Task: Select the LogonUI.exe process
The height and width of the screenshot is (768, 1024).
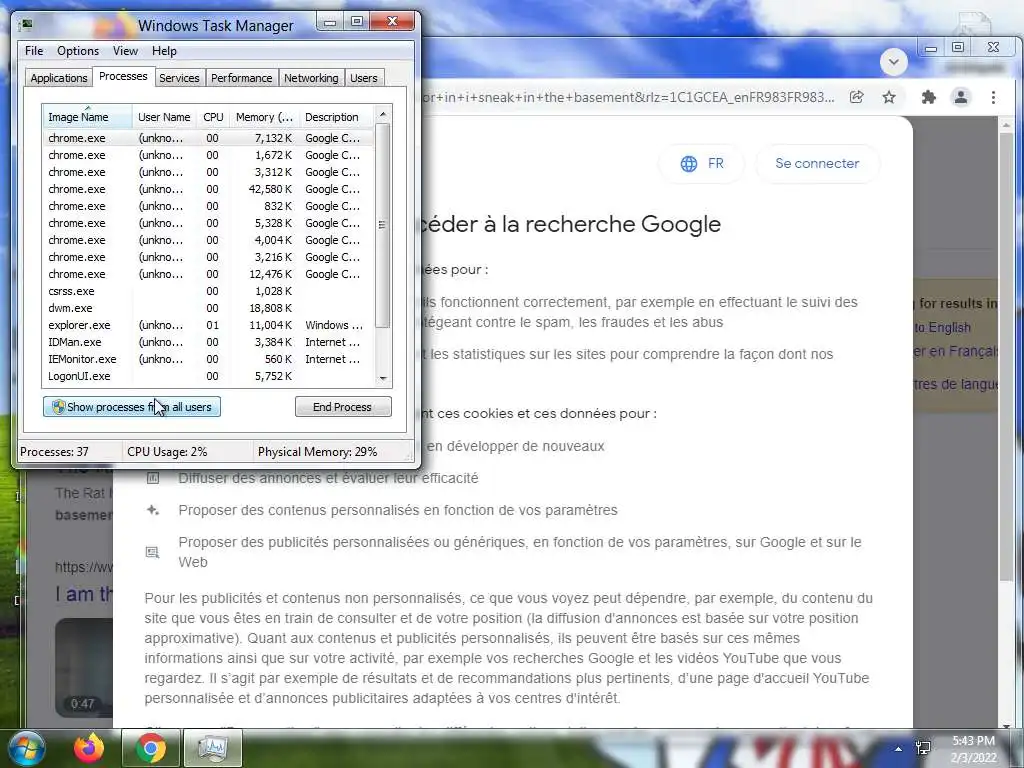Action: point(208,376)
